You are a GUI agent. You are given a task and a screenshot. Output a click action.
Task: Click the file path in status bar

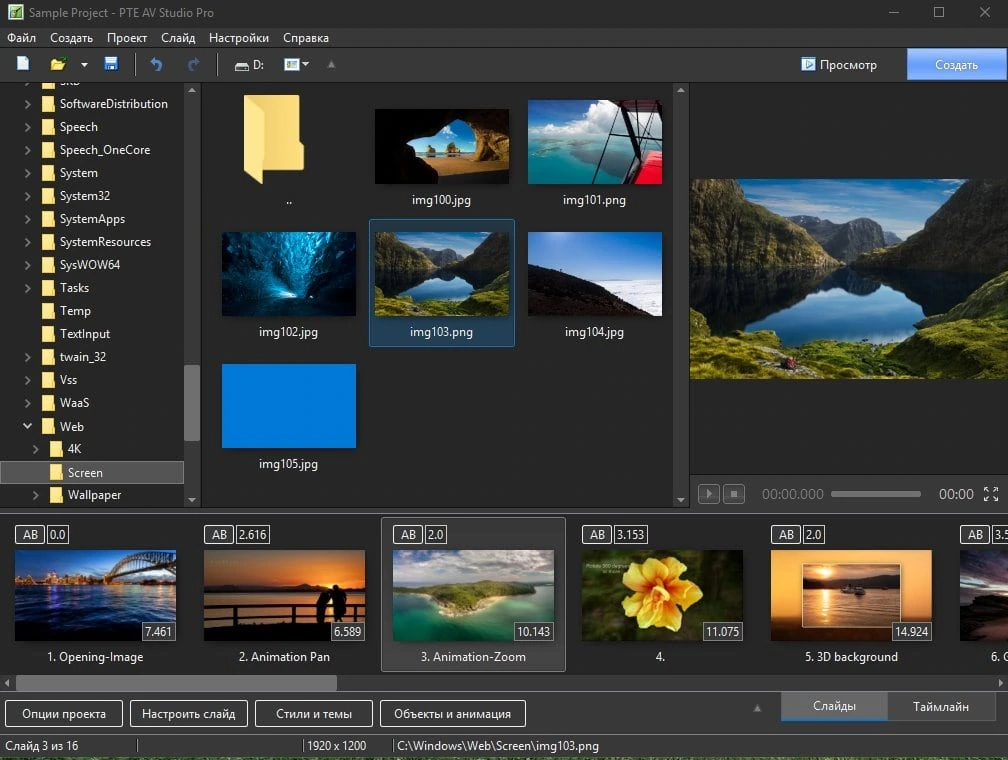click(498, 746)
